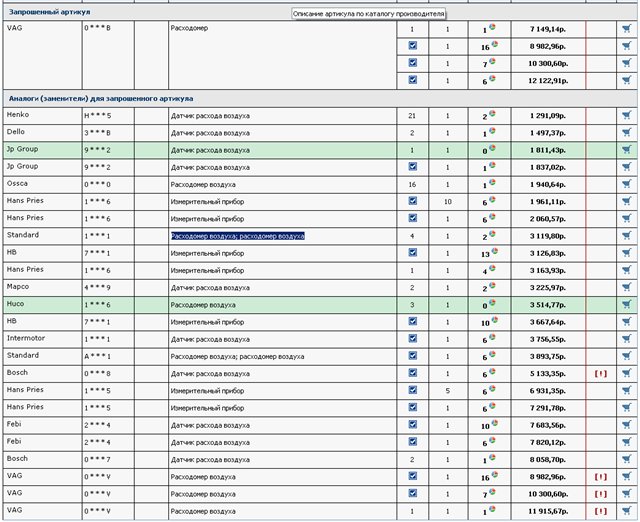Click article code A***1
640x522 pixels.
pyautogui.click(x=98, y=357)
